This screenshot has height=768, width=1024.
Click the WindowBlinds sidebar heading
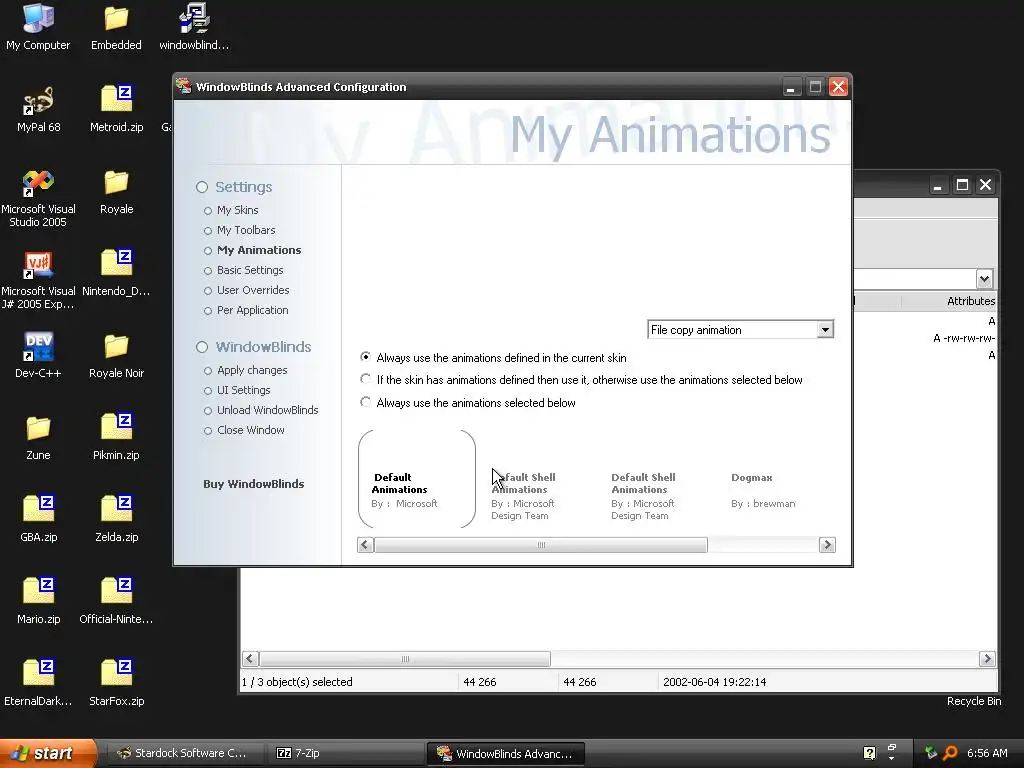point(263,347)
